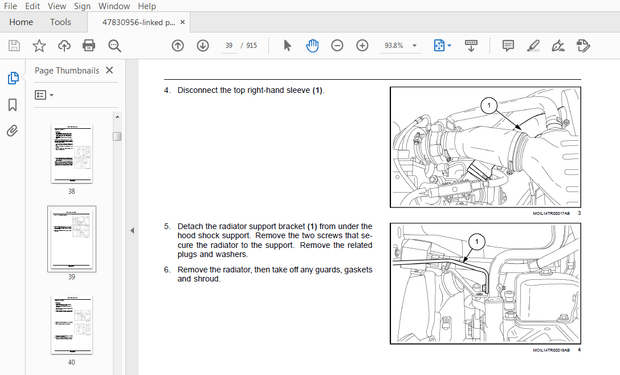Open the File menu

[x=10, y=6]
